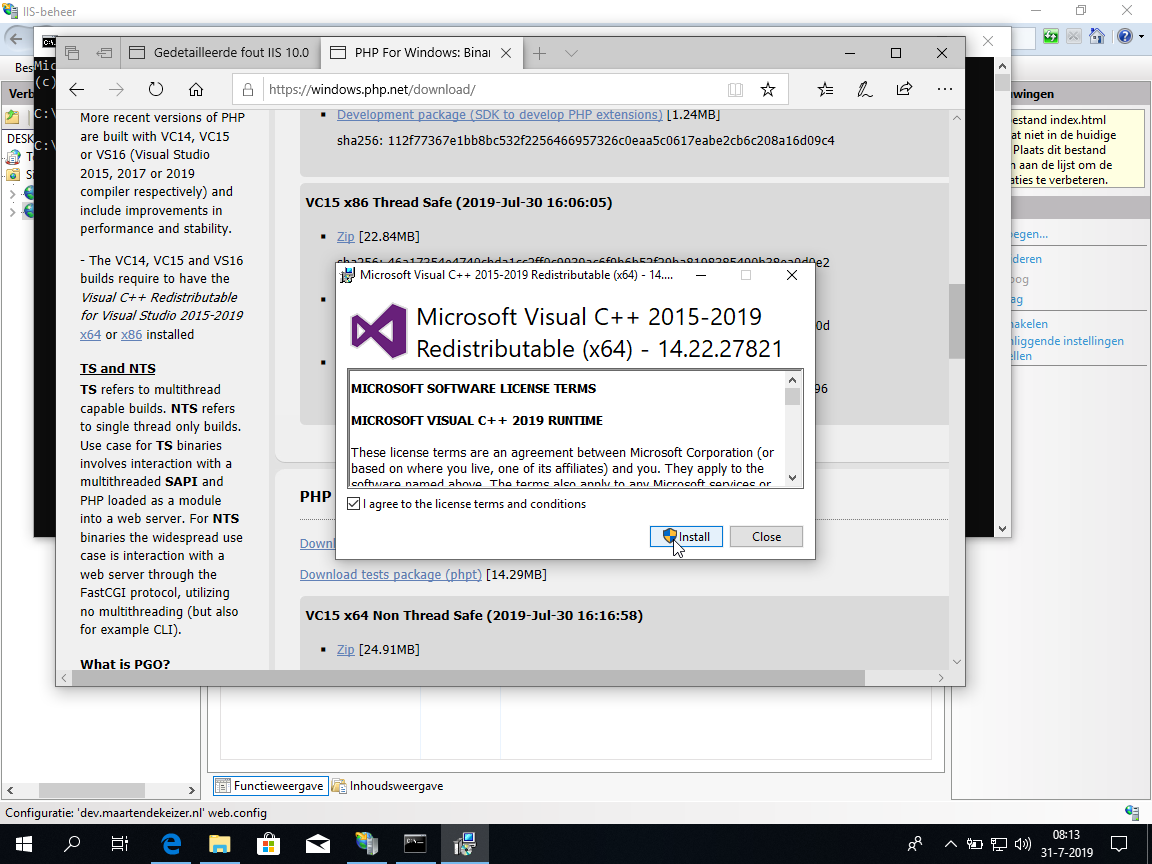Click the site lock icon in the address bar
The height and width of the screenshot is (864, 1152).
click(x=248, y=90)
